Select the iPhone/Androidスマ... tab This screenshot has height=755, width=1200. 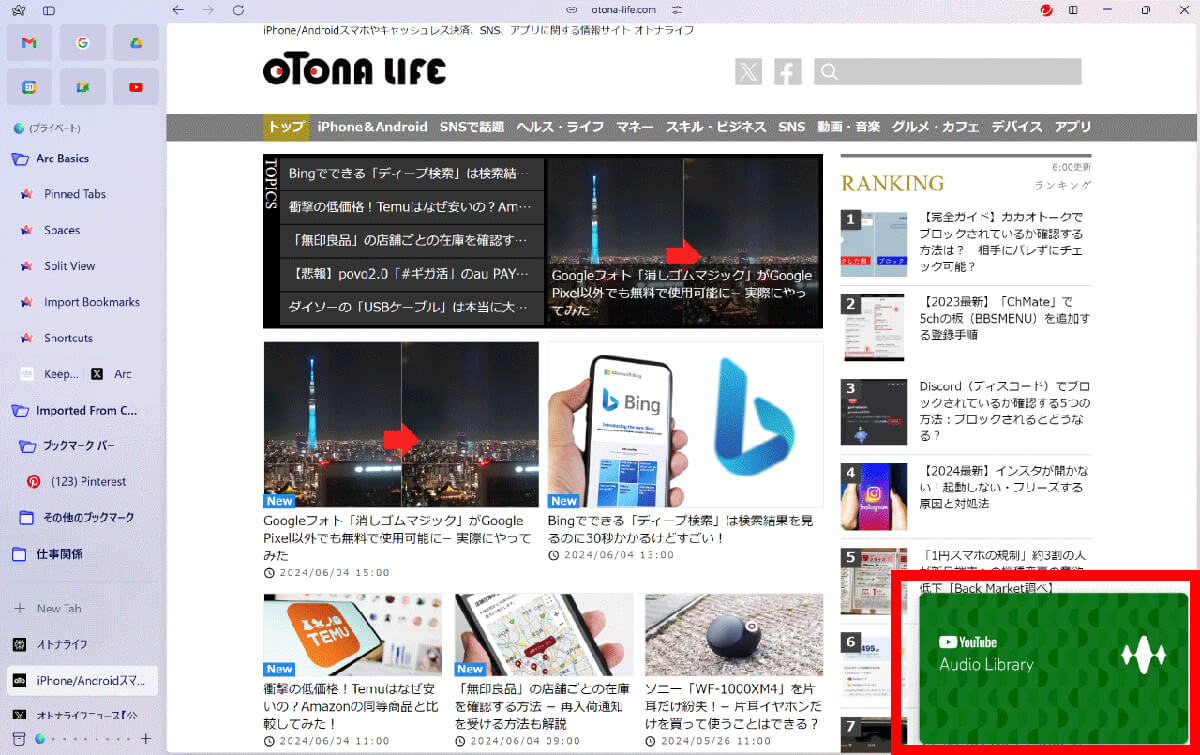pyautogui.click(x=82, y=681)
